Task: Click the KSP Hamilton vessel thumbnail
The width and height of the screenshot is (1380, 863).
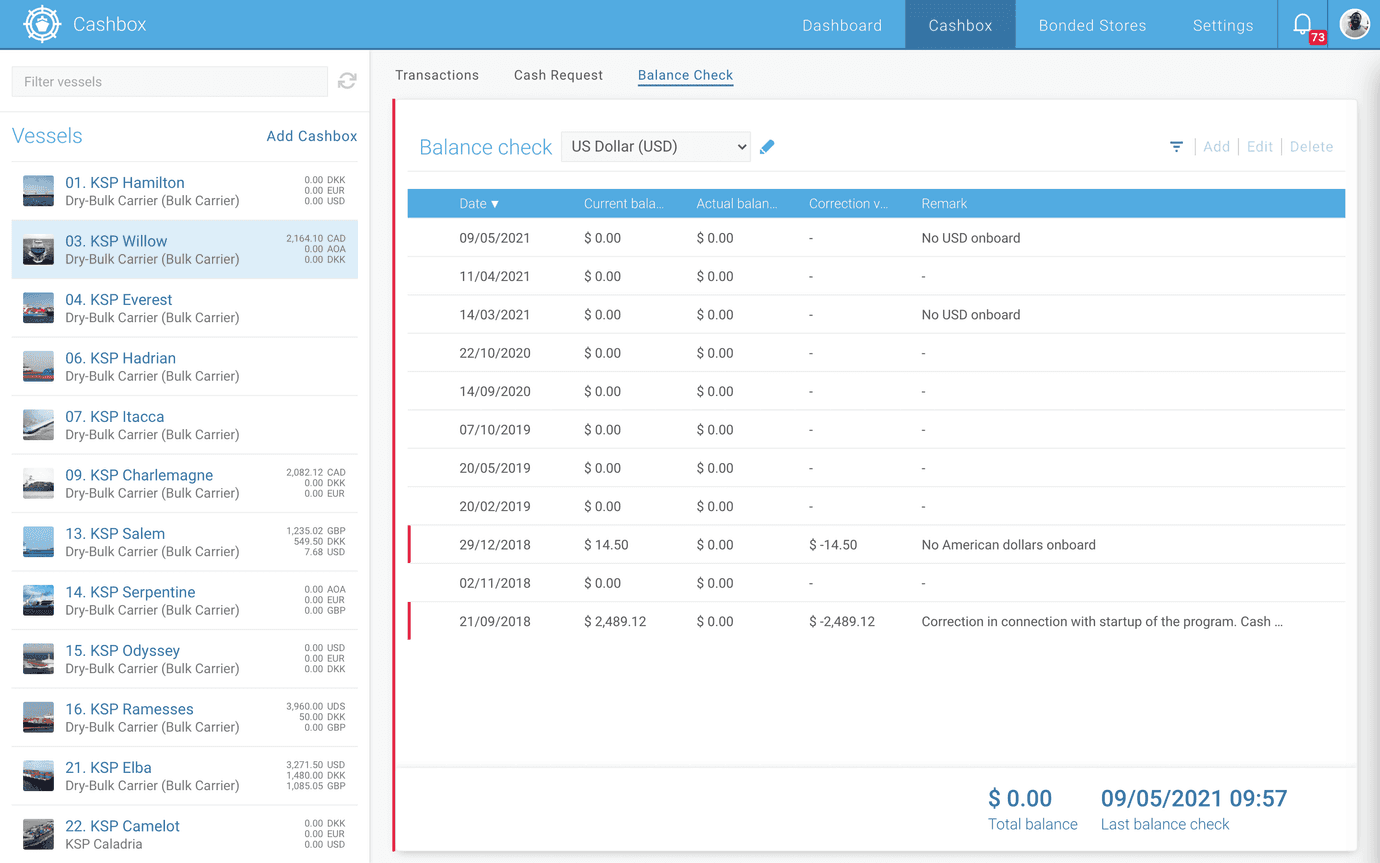Action: click(39, 191)
